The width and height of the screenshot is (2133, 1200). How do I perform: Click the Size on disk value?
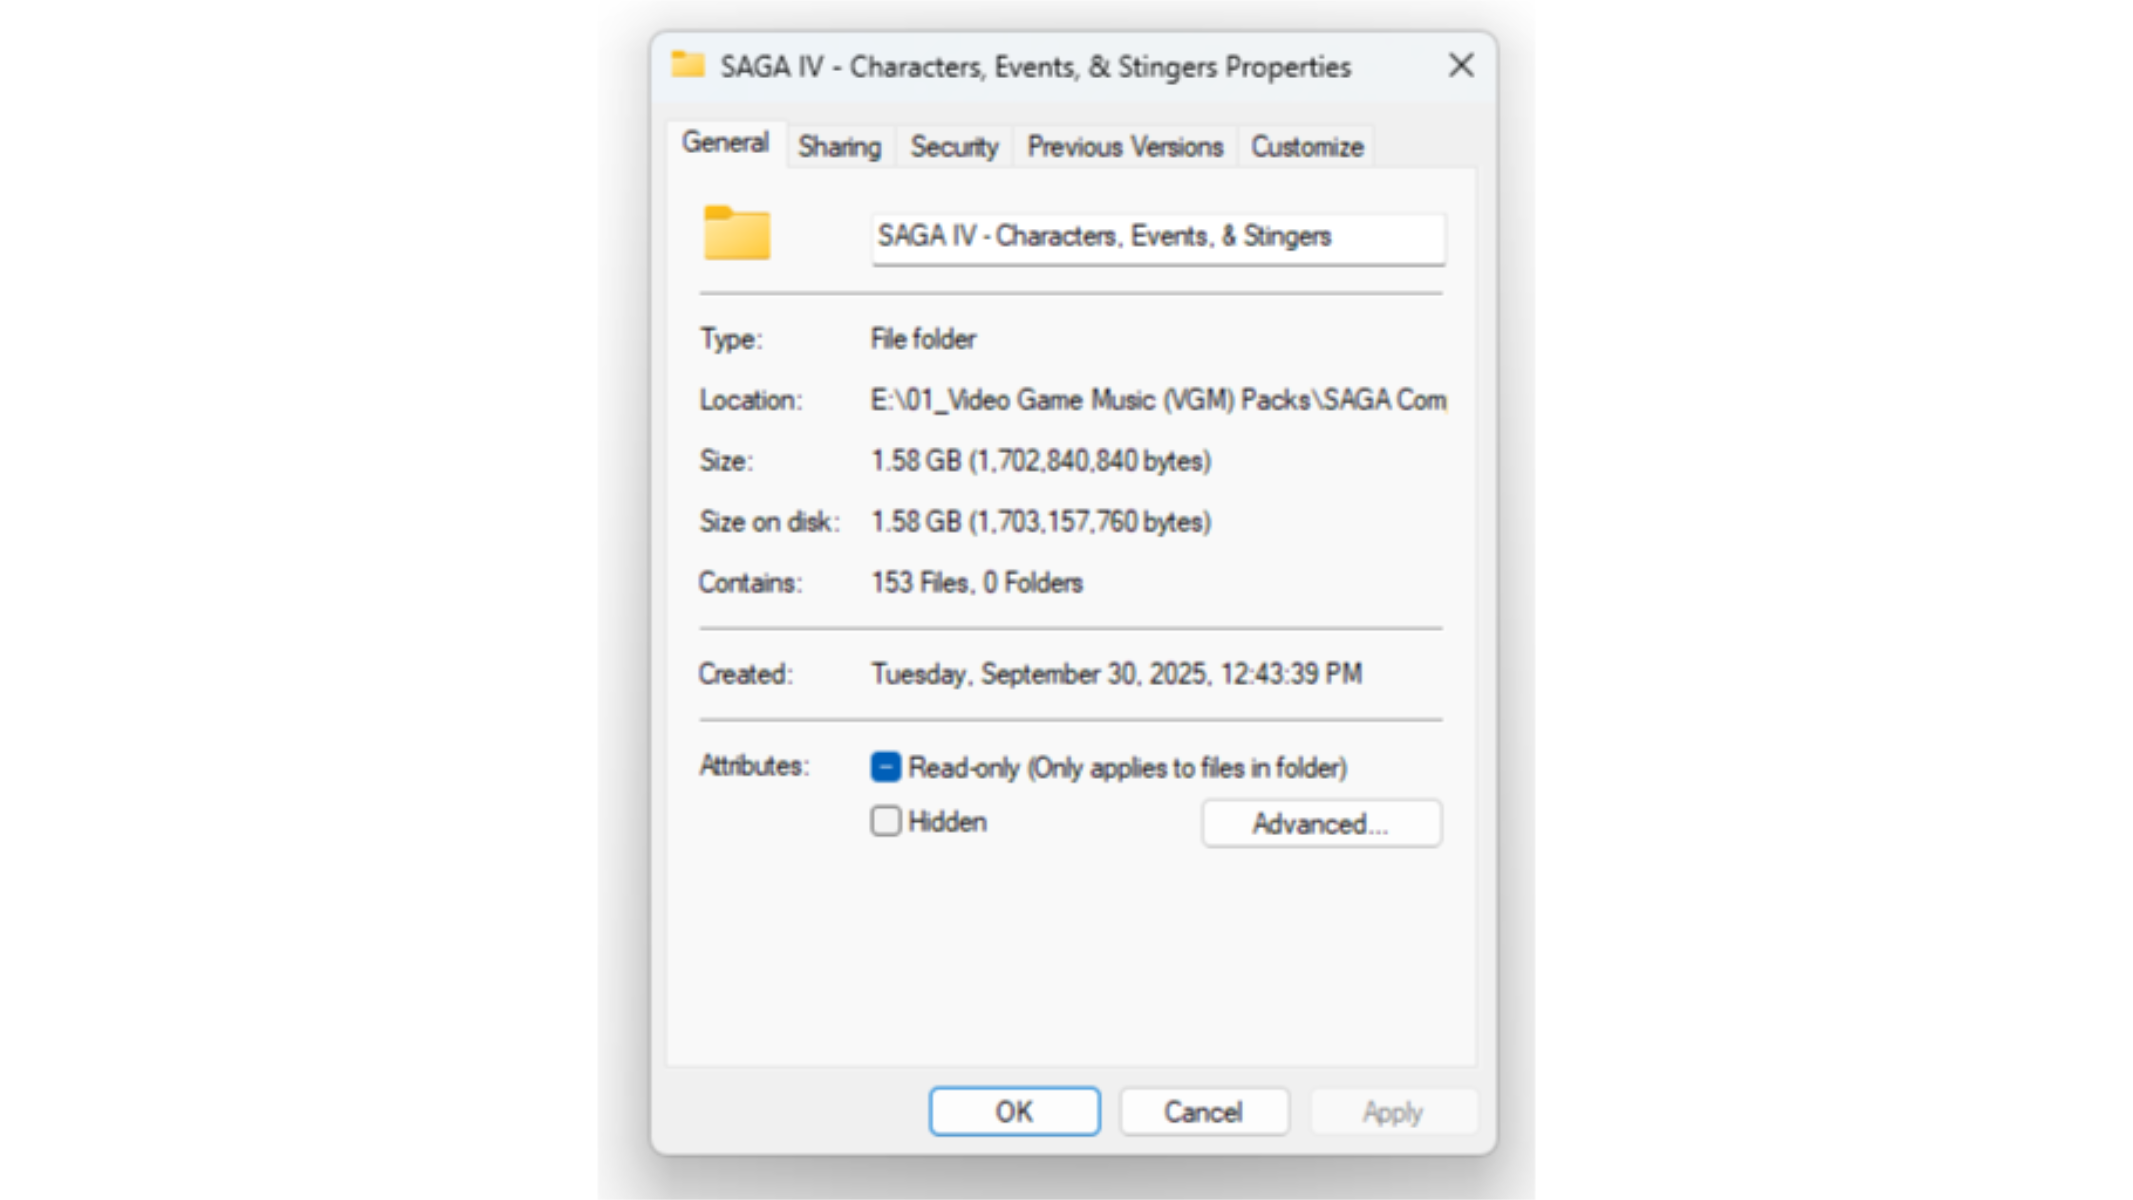(1041, 522)
